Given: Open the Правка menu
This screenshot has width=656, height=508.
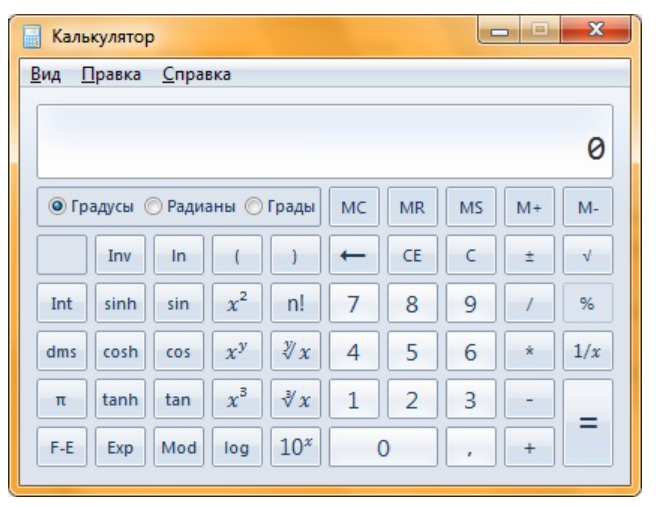Looking at the screenshot, I should 111,74.
